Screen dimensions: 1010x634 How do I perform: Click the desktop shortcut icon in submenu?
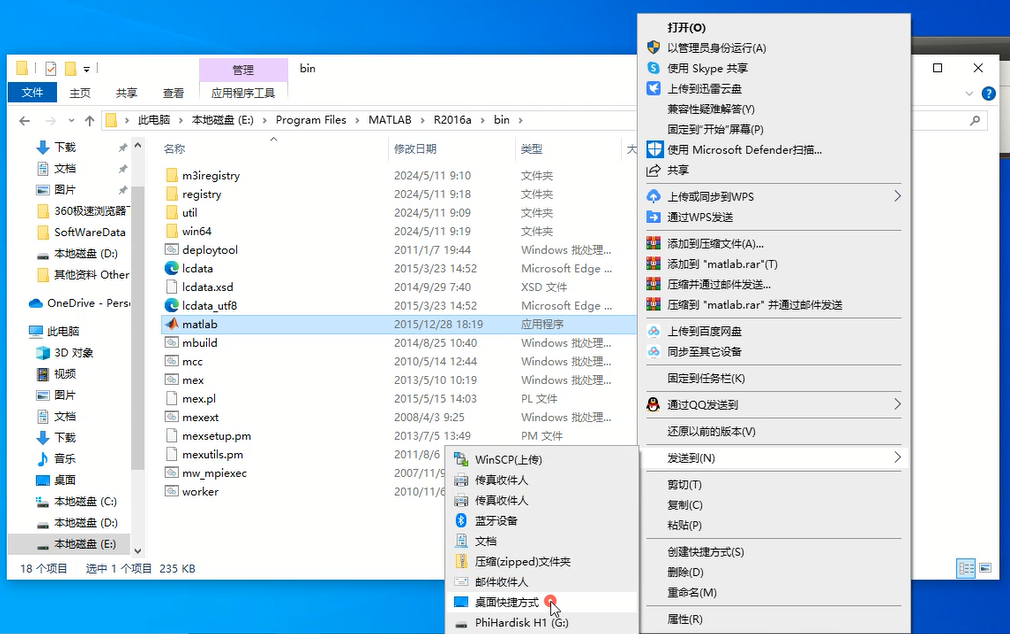point(461,602)
